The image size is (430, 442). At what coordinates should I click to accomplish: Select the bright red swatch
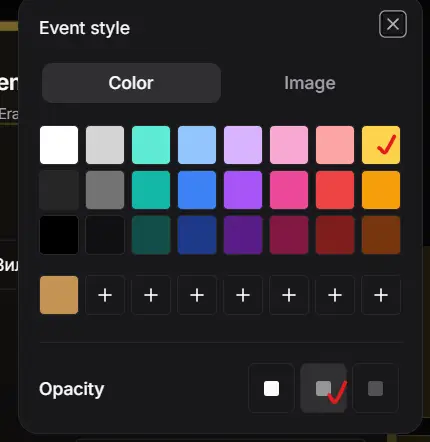335,190
